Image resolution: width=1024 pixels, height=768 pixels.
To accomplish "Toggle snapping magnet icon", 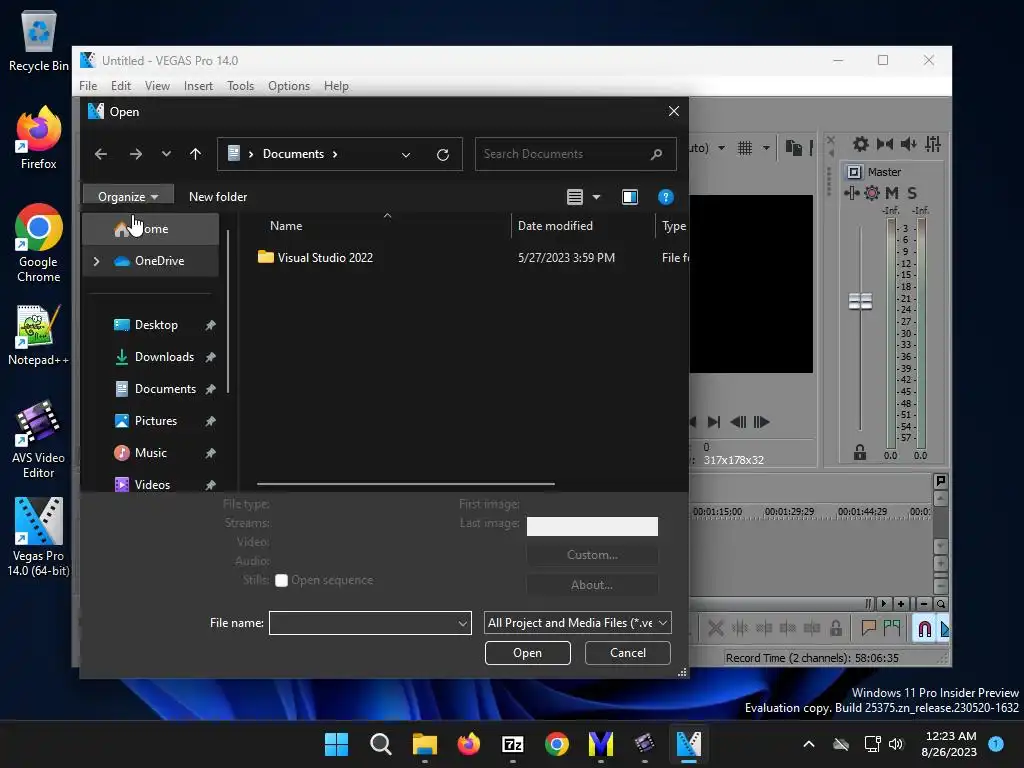I will tap(924, 628).
